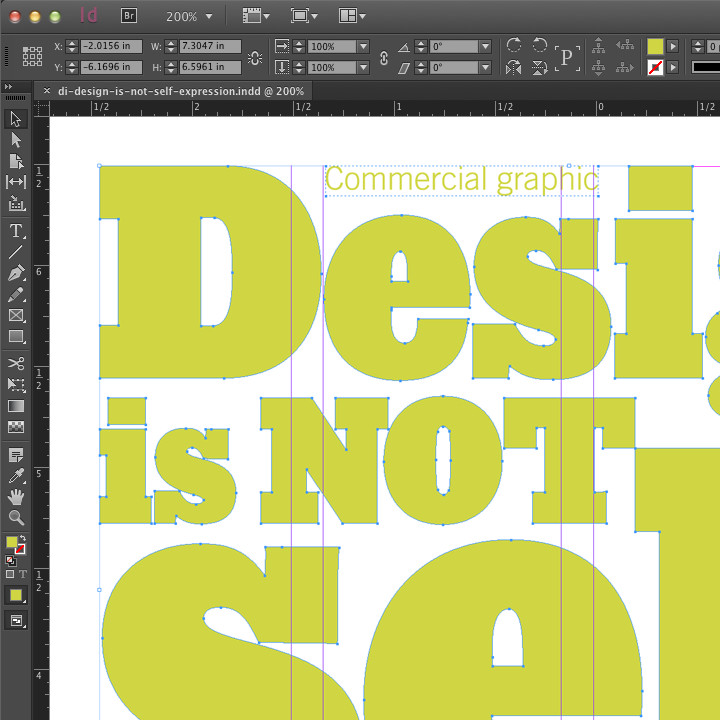
Task: Select the Page tool
Action: [x=16, y=161]
